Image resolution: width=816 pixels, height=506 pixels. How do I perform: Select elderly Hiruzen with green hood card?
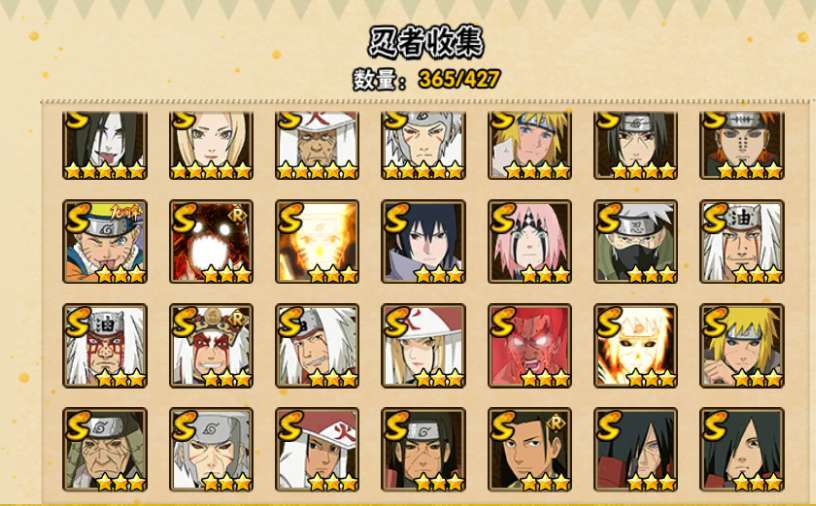105,450
